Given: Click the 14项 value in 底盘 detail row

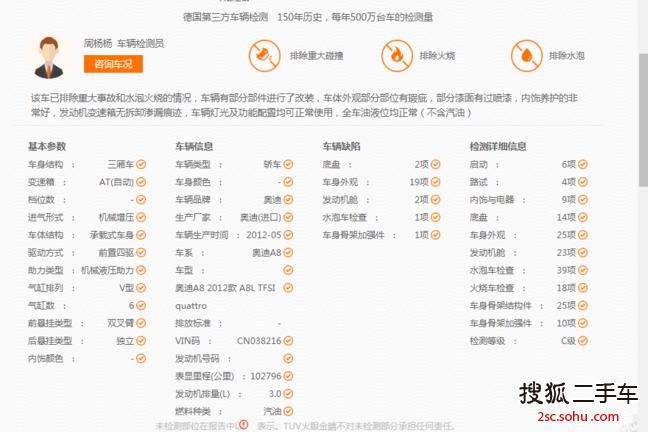Looking at the screenshot, I should coord(566,217).
